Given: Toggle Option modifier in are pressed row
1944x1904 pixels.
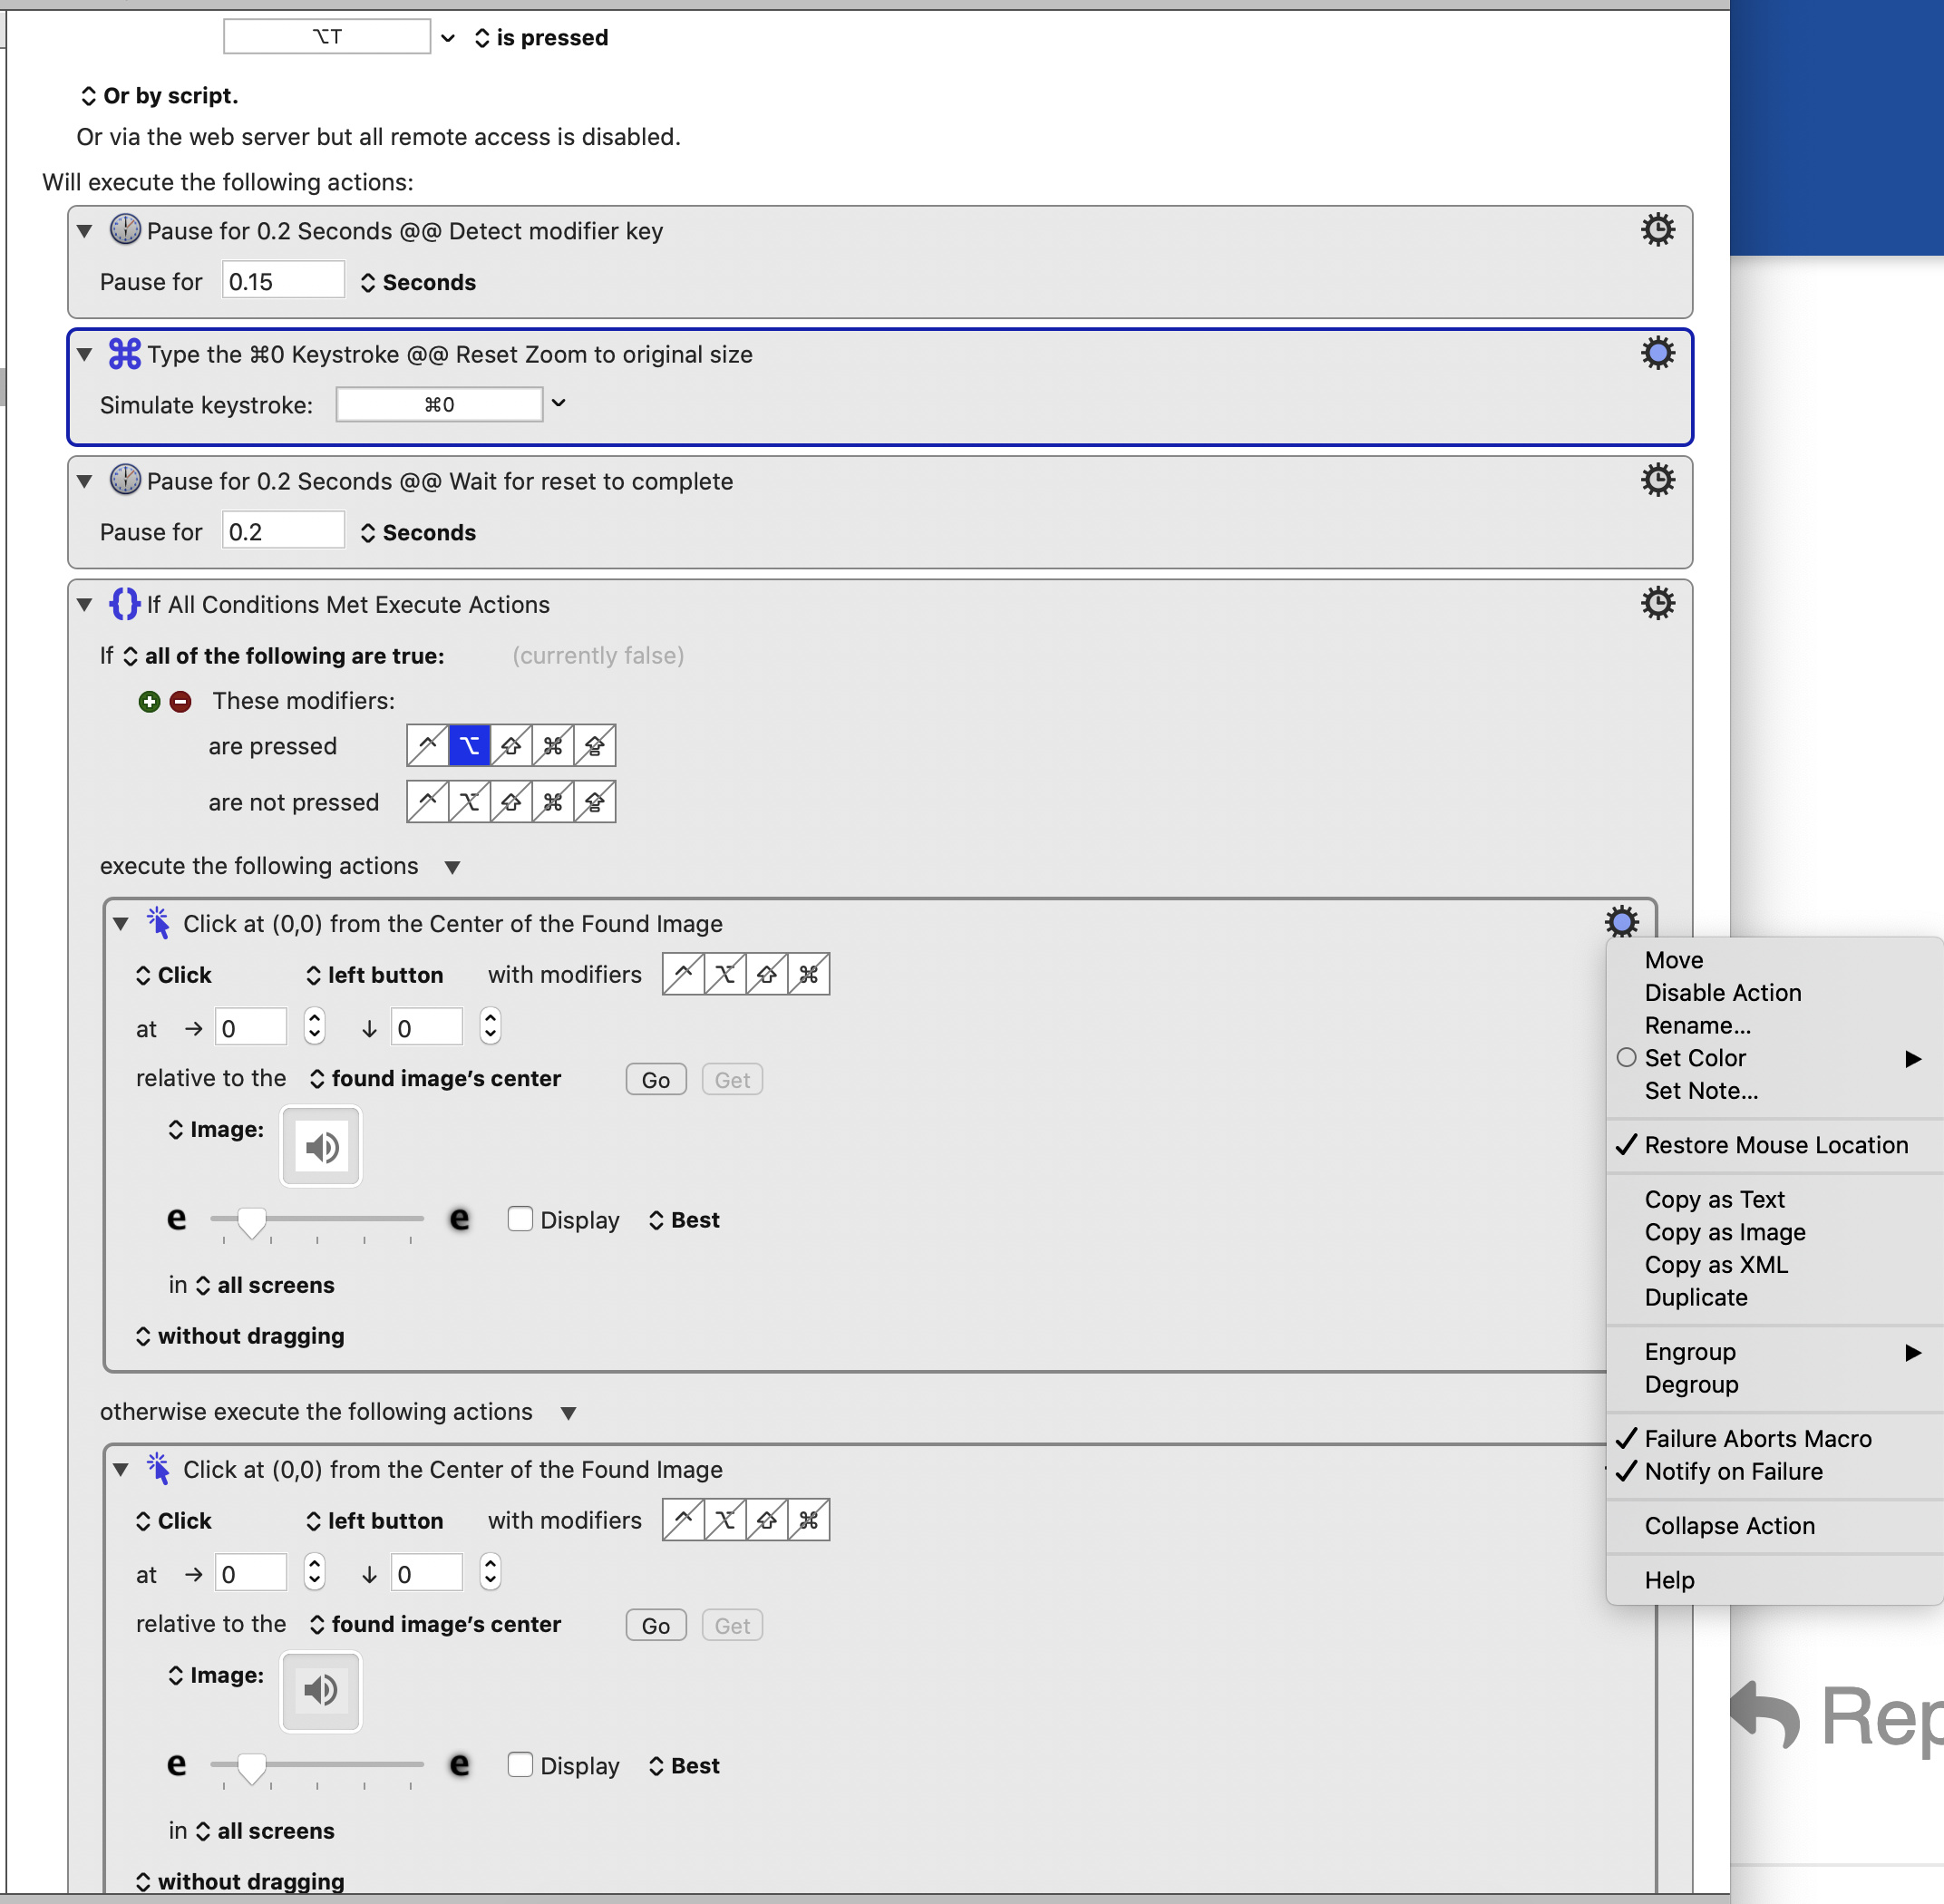Looking at the screenshot, I should pyautogui.click(x=469, y=746).
